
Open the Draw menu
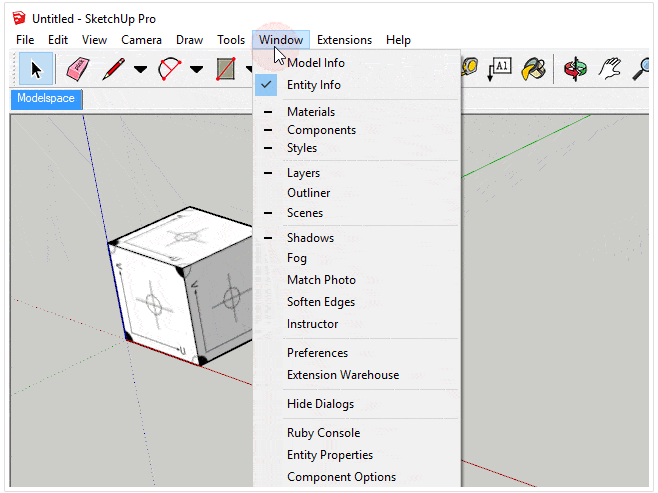pyautogui.click(x=189, y=40)
